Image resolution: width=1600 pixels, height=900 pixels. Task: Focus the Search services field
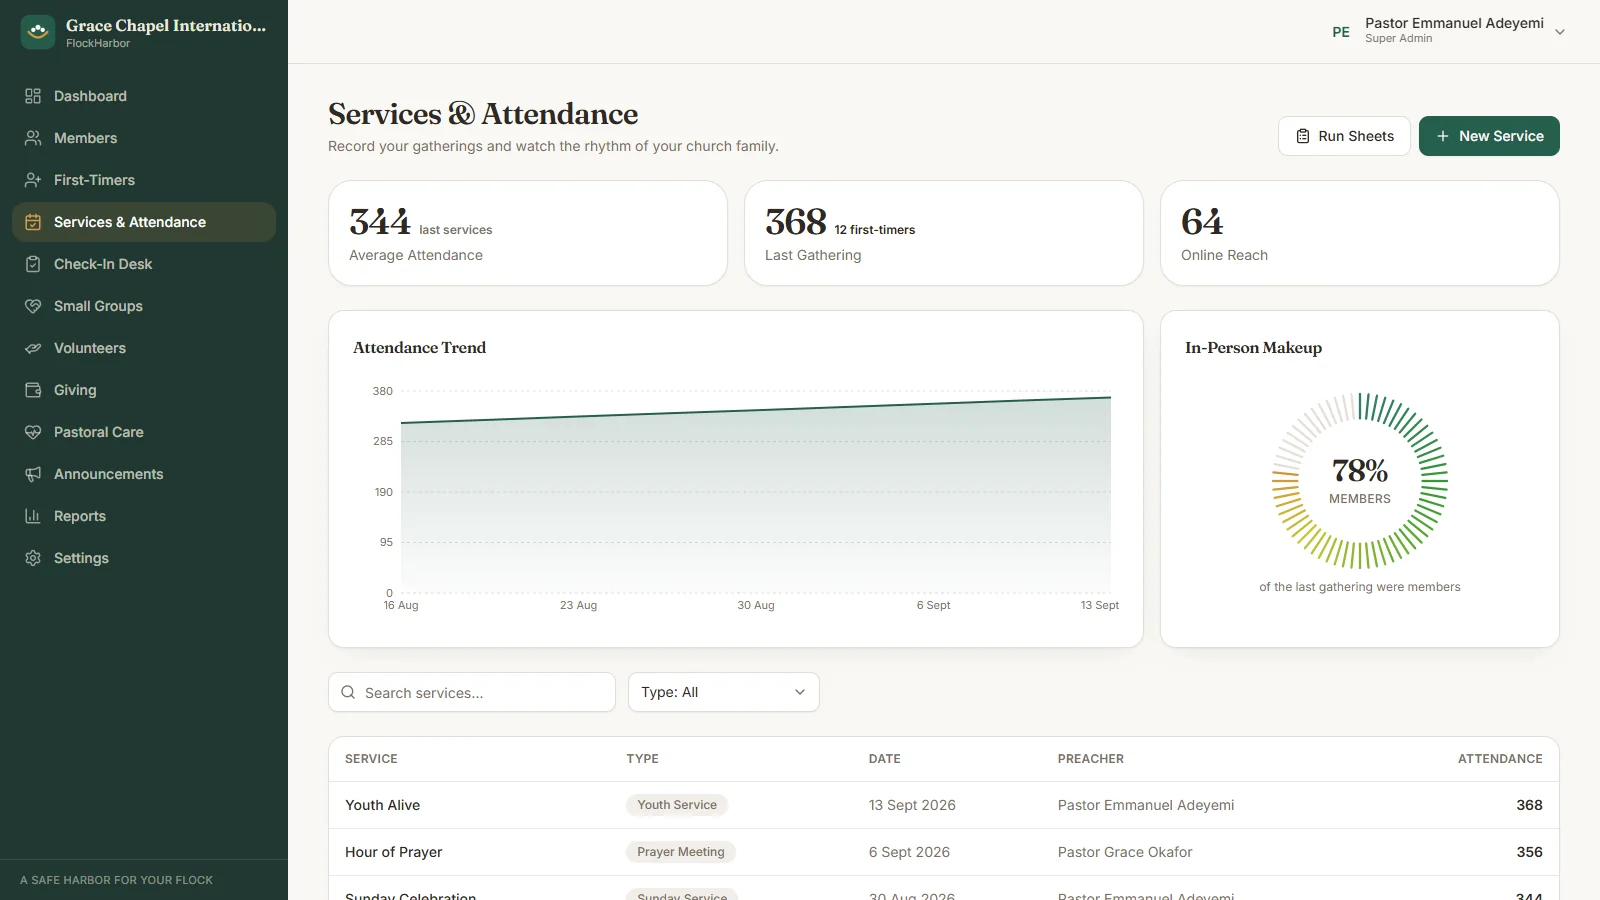click(x=472, y=692)
